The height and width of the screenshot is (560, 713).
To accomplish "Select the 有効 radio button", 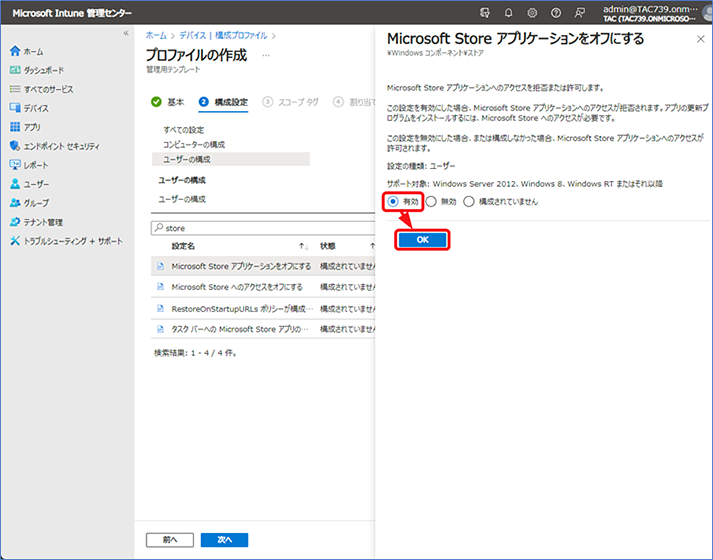I will click(393, 201).
